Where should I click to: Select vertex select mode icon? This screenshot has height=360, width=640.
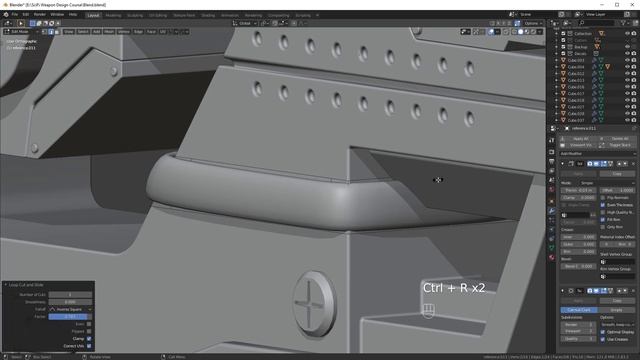[44, 31]
